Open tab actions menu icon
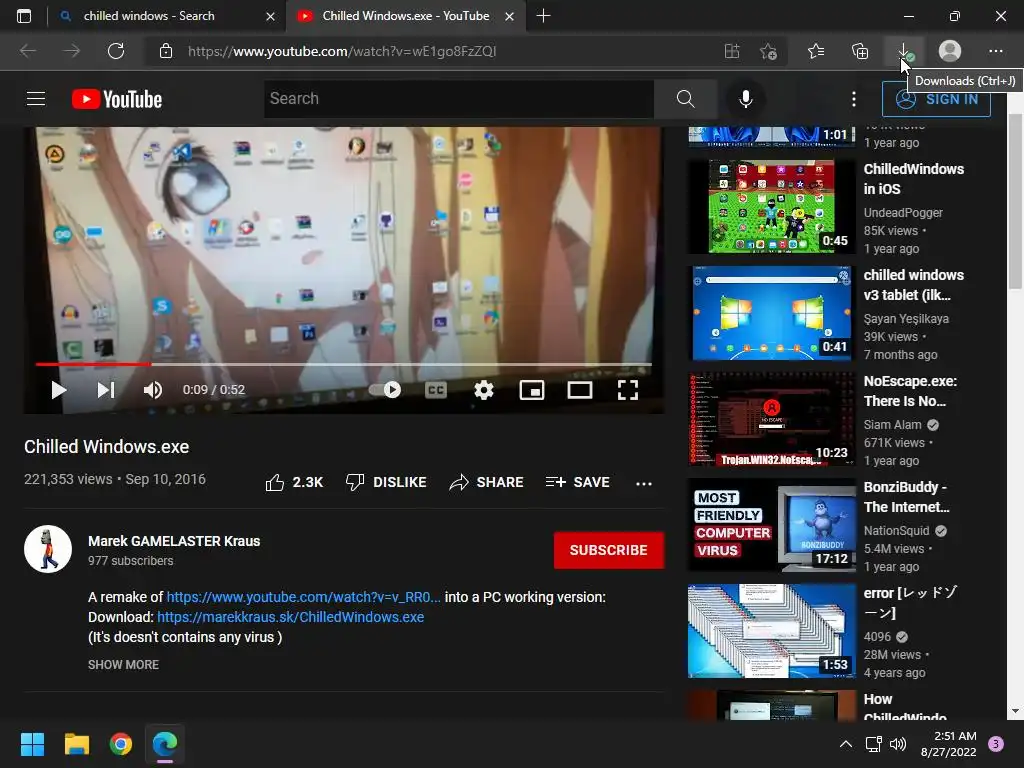The image size is (1024, 768). (24, 16)
